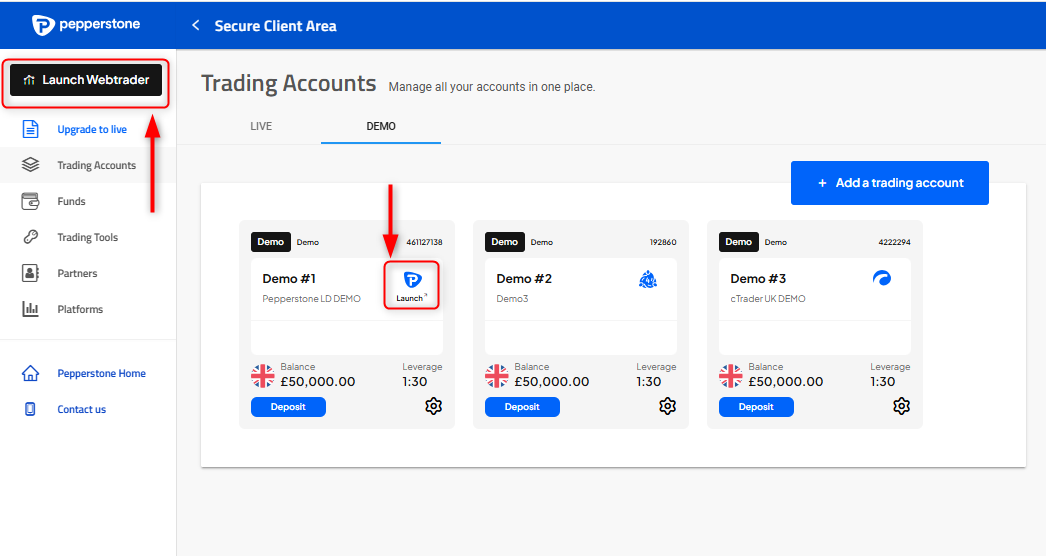
Task: Click Add a trading account button
Action: pos(889,183)
